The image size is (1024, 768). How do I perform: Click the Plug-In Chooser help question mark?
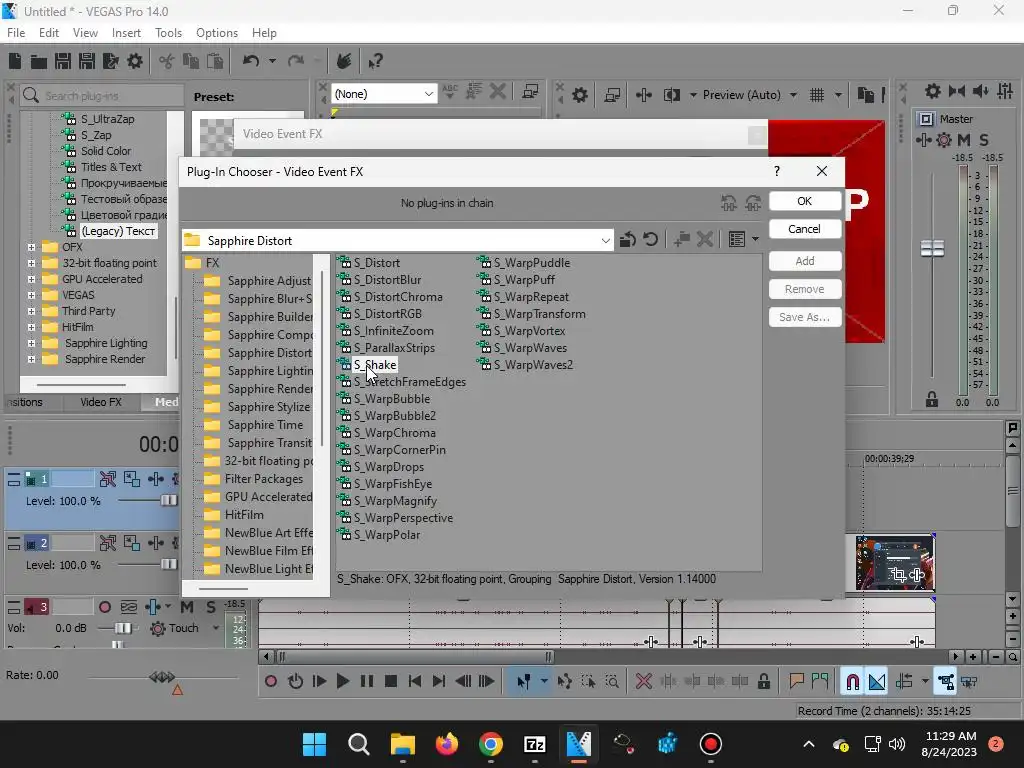776,171
